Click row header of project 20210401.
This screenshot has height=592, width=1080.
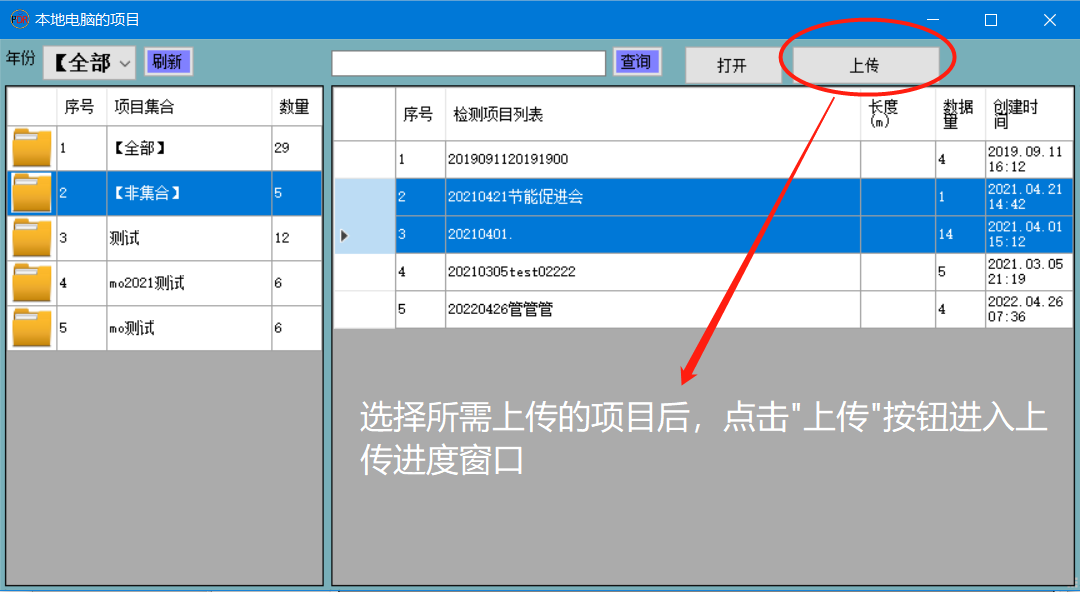[x=364, y=235]
